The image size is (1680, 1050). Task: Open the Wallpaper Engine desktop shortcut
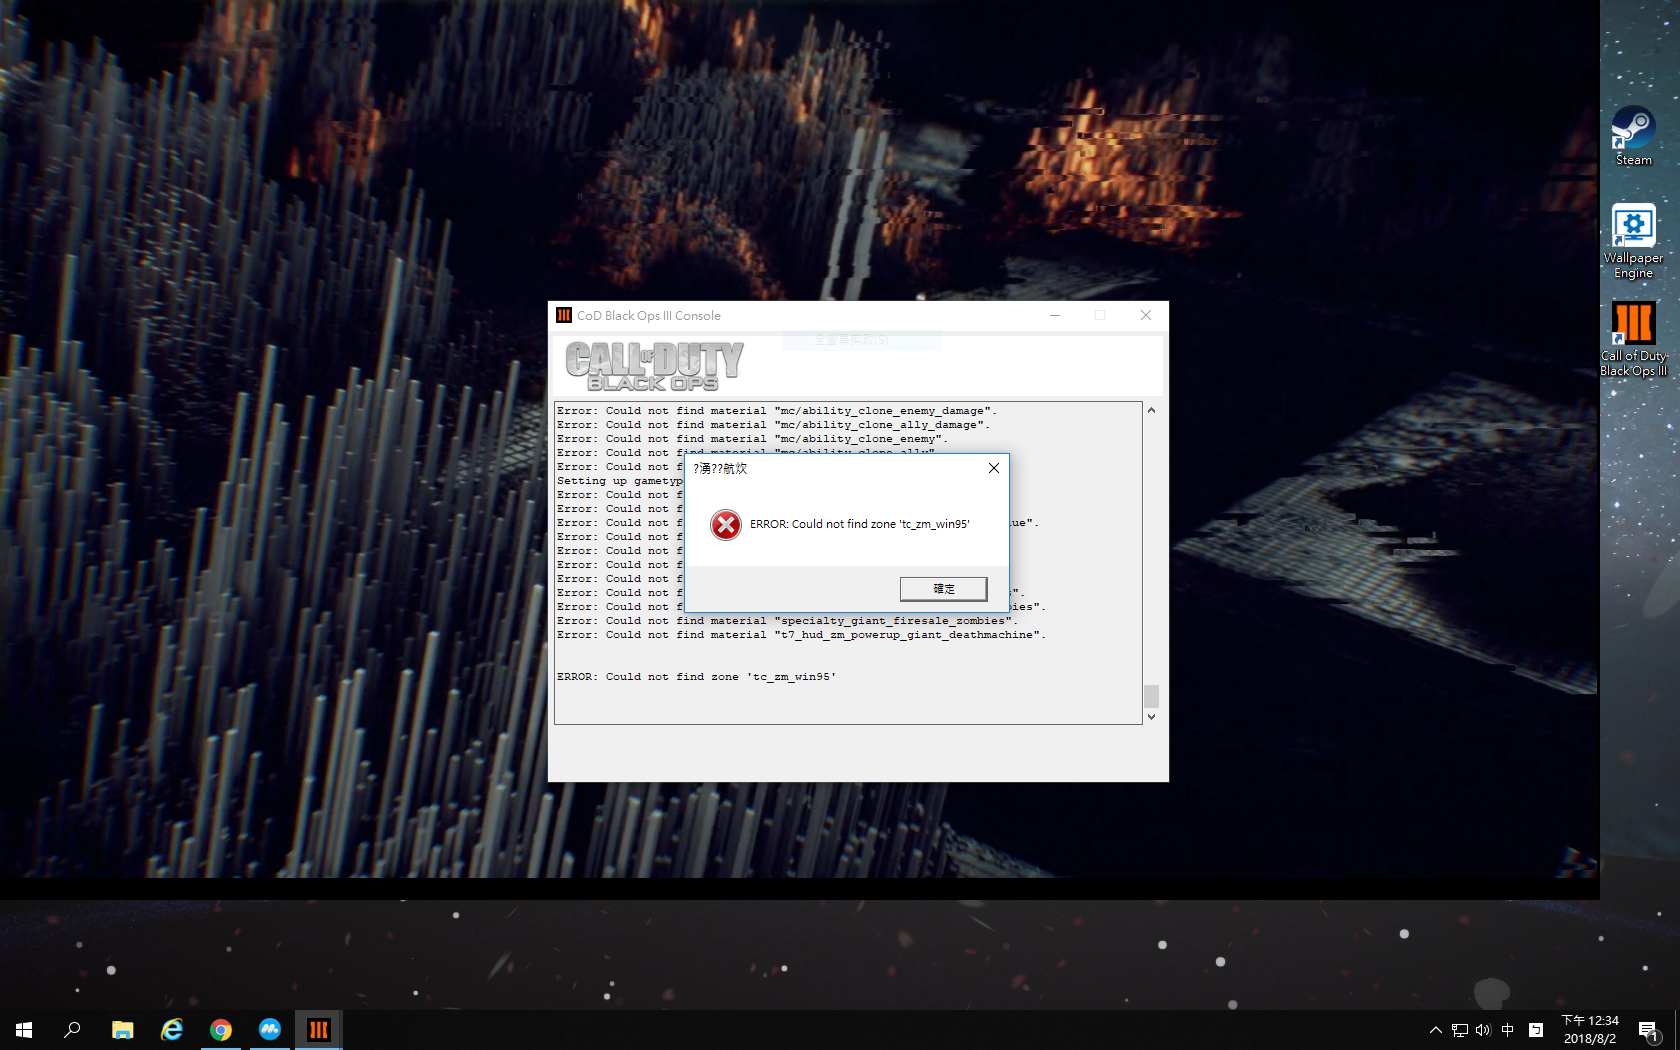point(1633,241)
